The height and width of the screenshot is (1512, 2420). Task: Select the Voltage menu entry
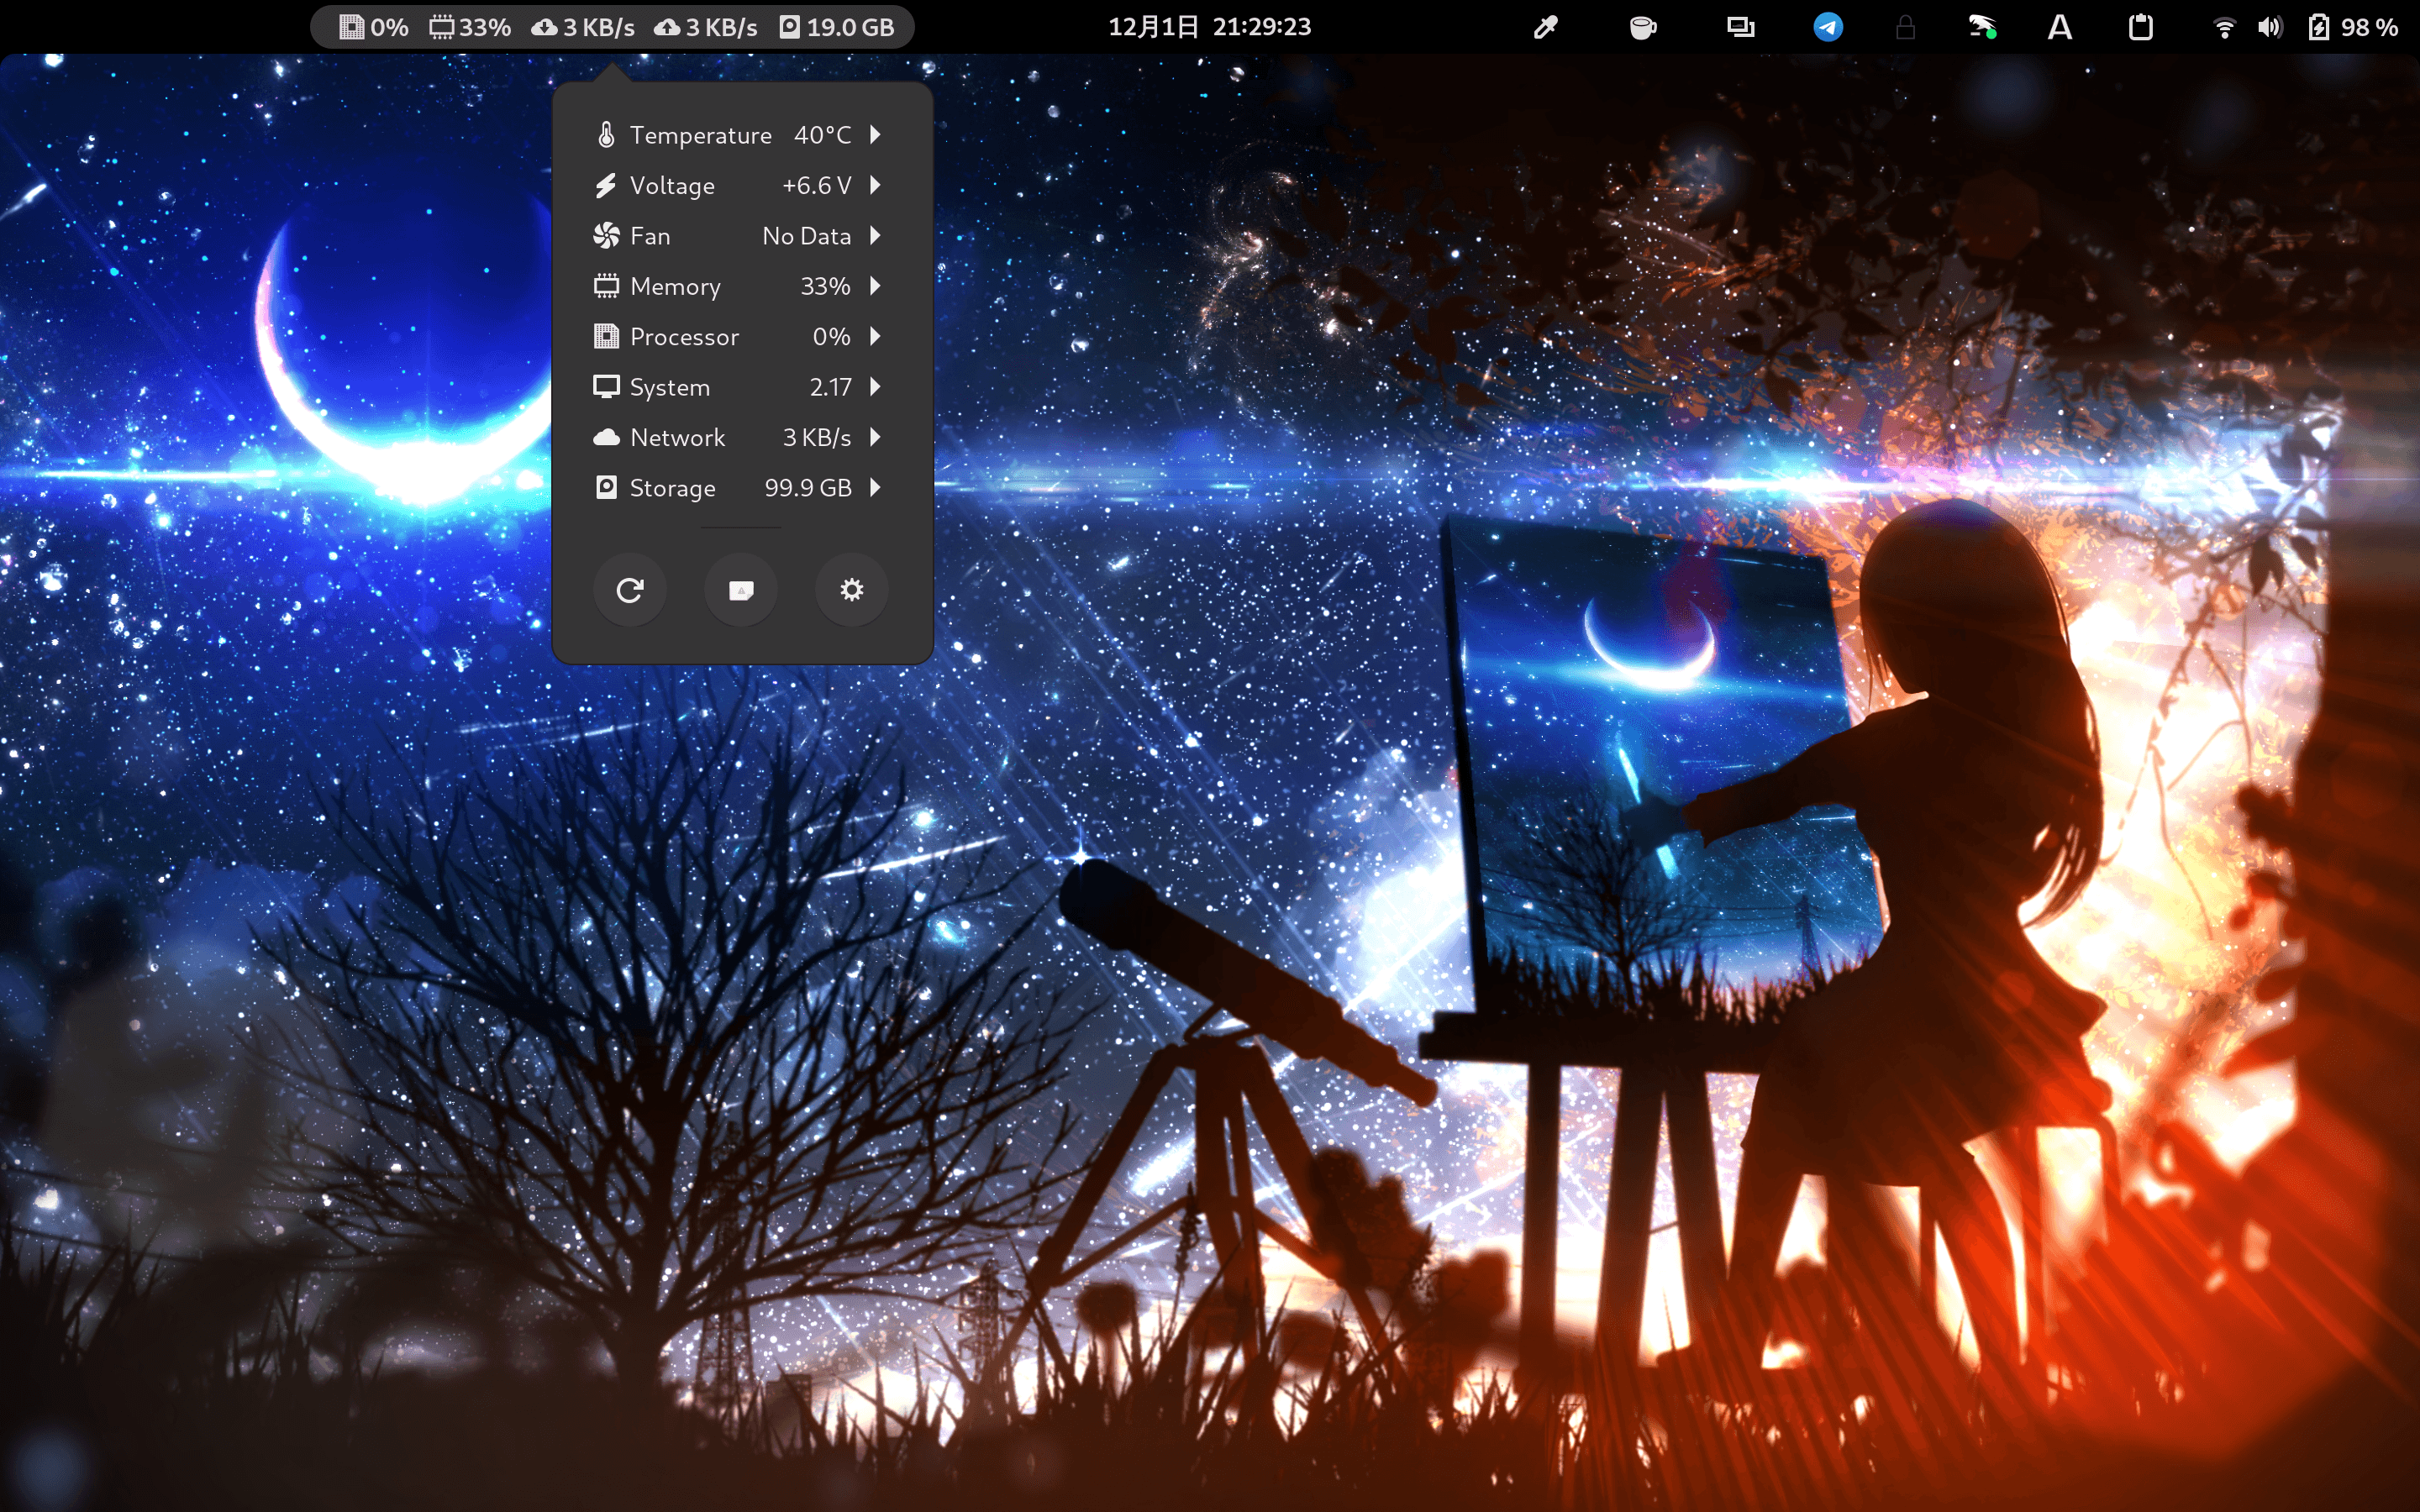point(742,185)
